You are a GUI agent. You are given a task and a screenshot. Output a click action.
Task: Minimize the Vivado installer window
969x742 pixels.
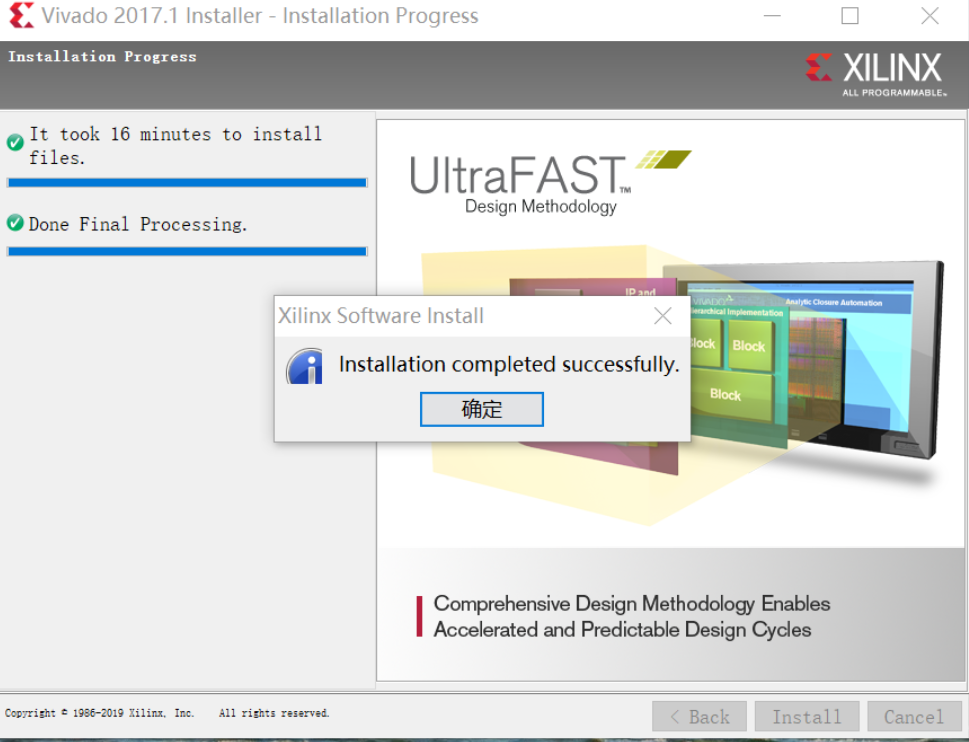coord(772,15)
